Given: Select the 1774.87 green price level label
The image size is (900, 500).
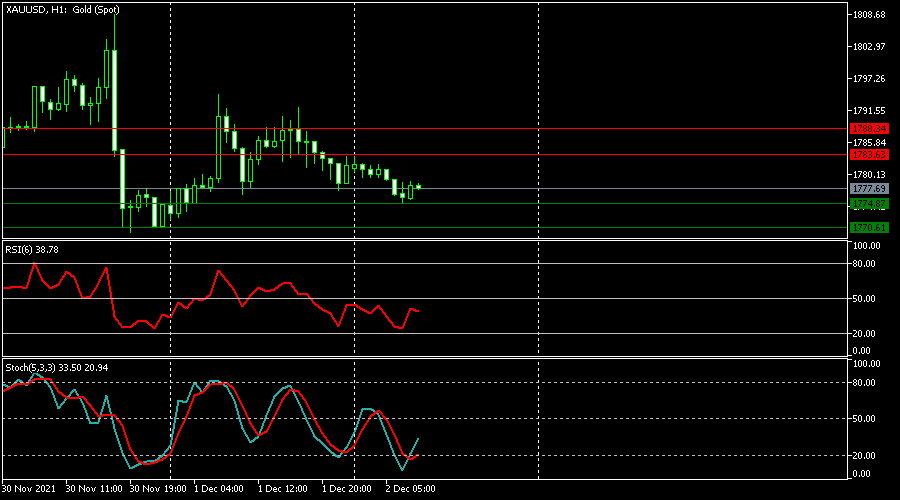Looking at the screenshot, I should tap(869, 204).
